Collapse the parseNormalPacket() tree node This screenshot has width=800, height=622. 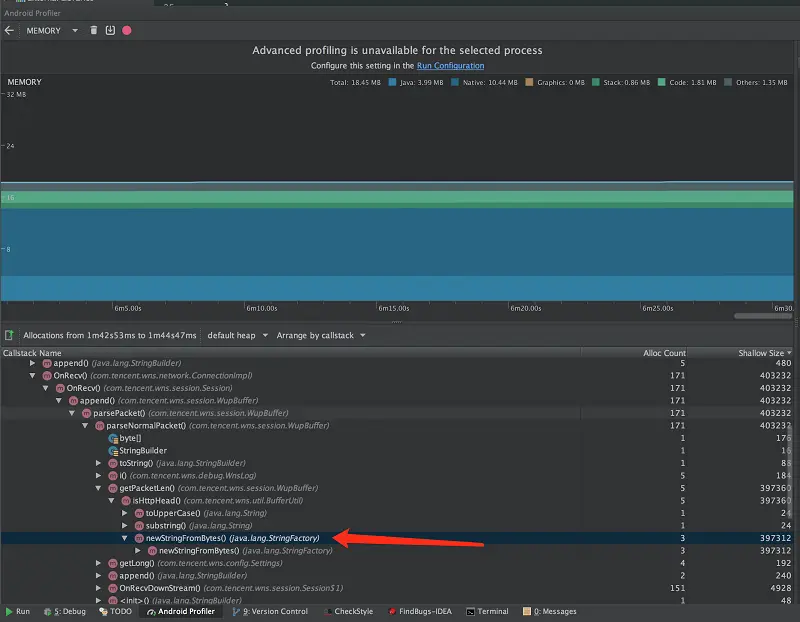pos(85,426)
